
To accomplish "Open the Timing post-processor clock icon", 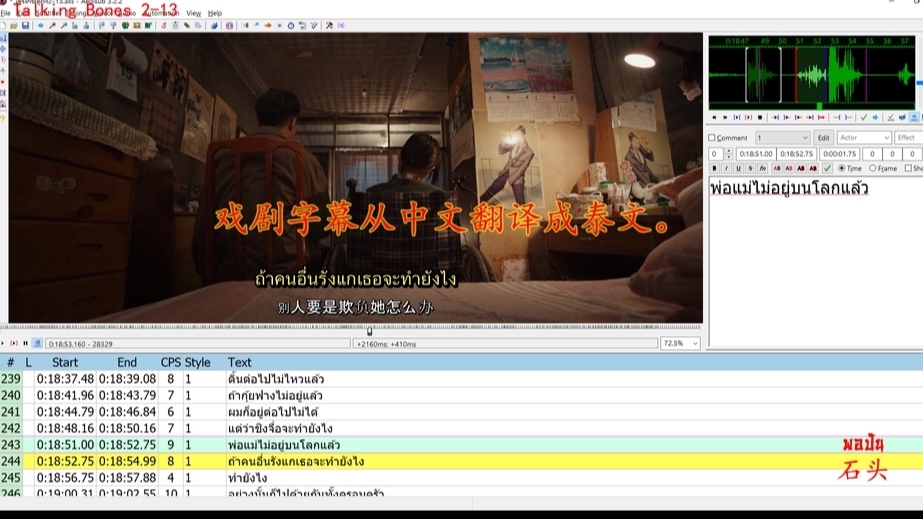I will tap(291, 25).
